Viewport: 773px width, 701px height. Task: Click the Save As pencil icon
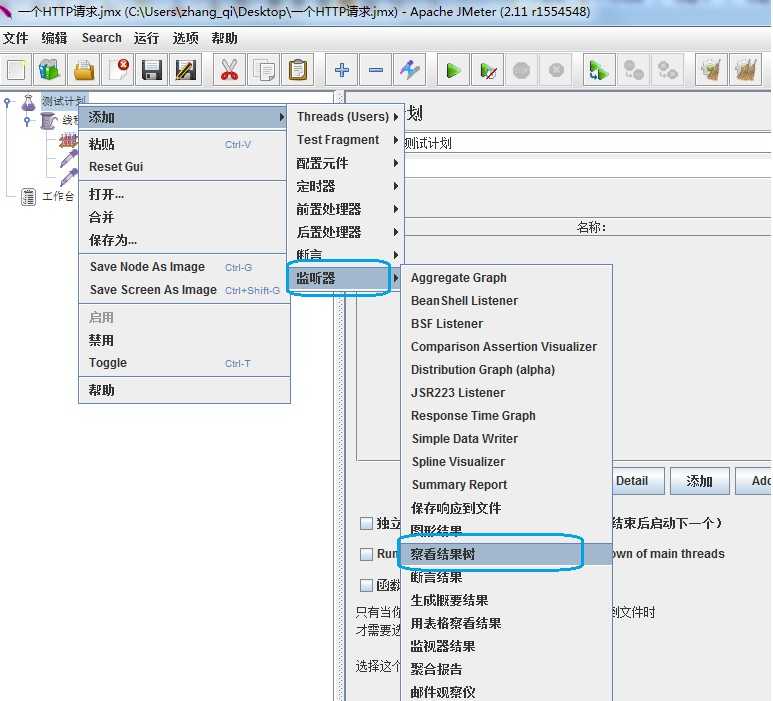pyautogui.click(x=186, y=70)
